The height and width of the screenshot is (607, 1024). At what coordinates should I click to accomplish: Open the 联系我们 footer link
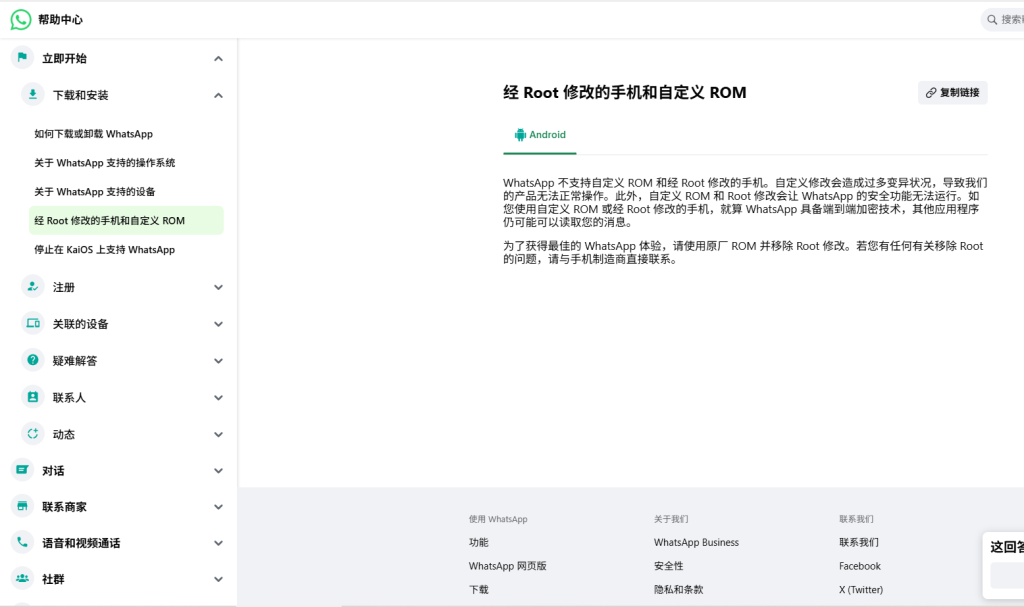[859, 542]
